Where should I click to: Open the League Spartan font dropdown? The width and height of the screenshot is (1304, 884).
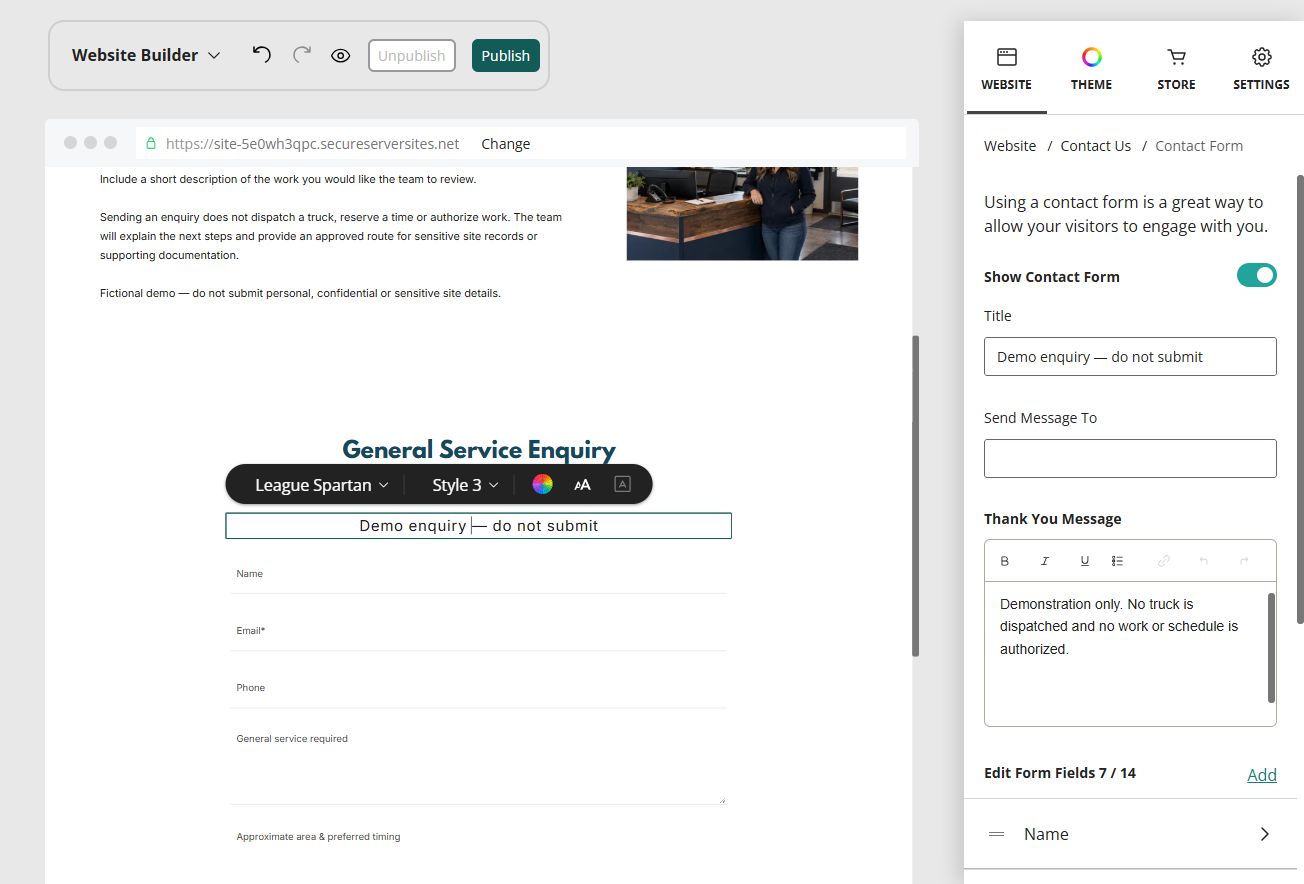coord(322,485)
